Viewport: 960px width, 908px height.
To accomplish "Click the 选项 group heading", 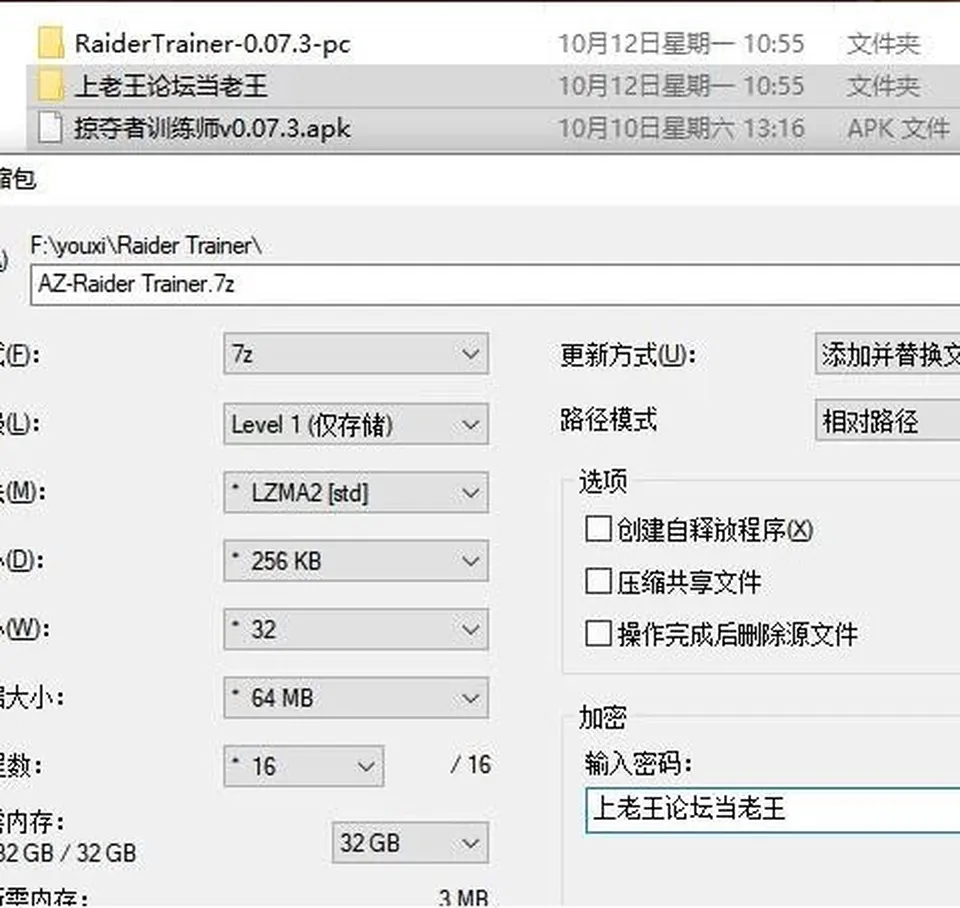I will click(602, 482).
